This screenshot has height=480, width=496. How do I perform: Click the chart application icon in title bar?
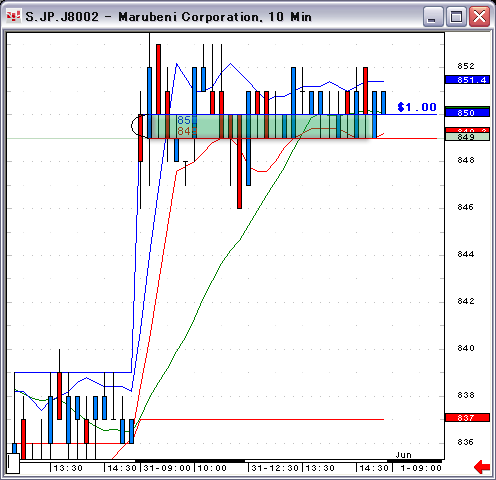[x=14, y=16]
